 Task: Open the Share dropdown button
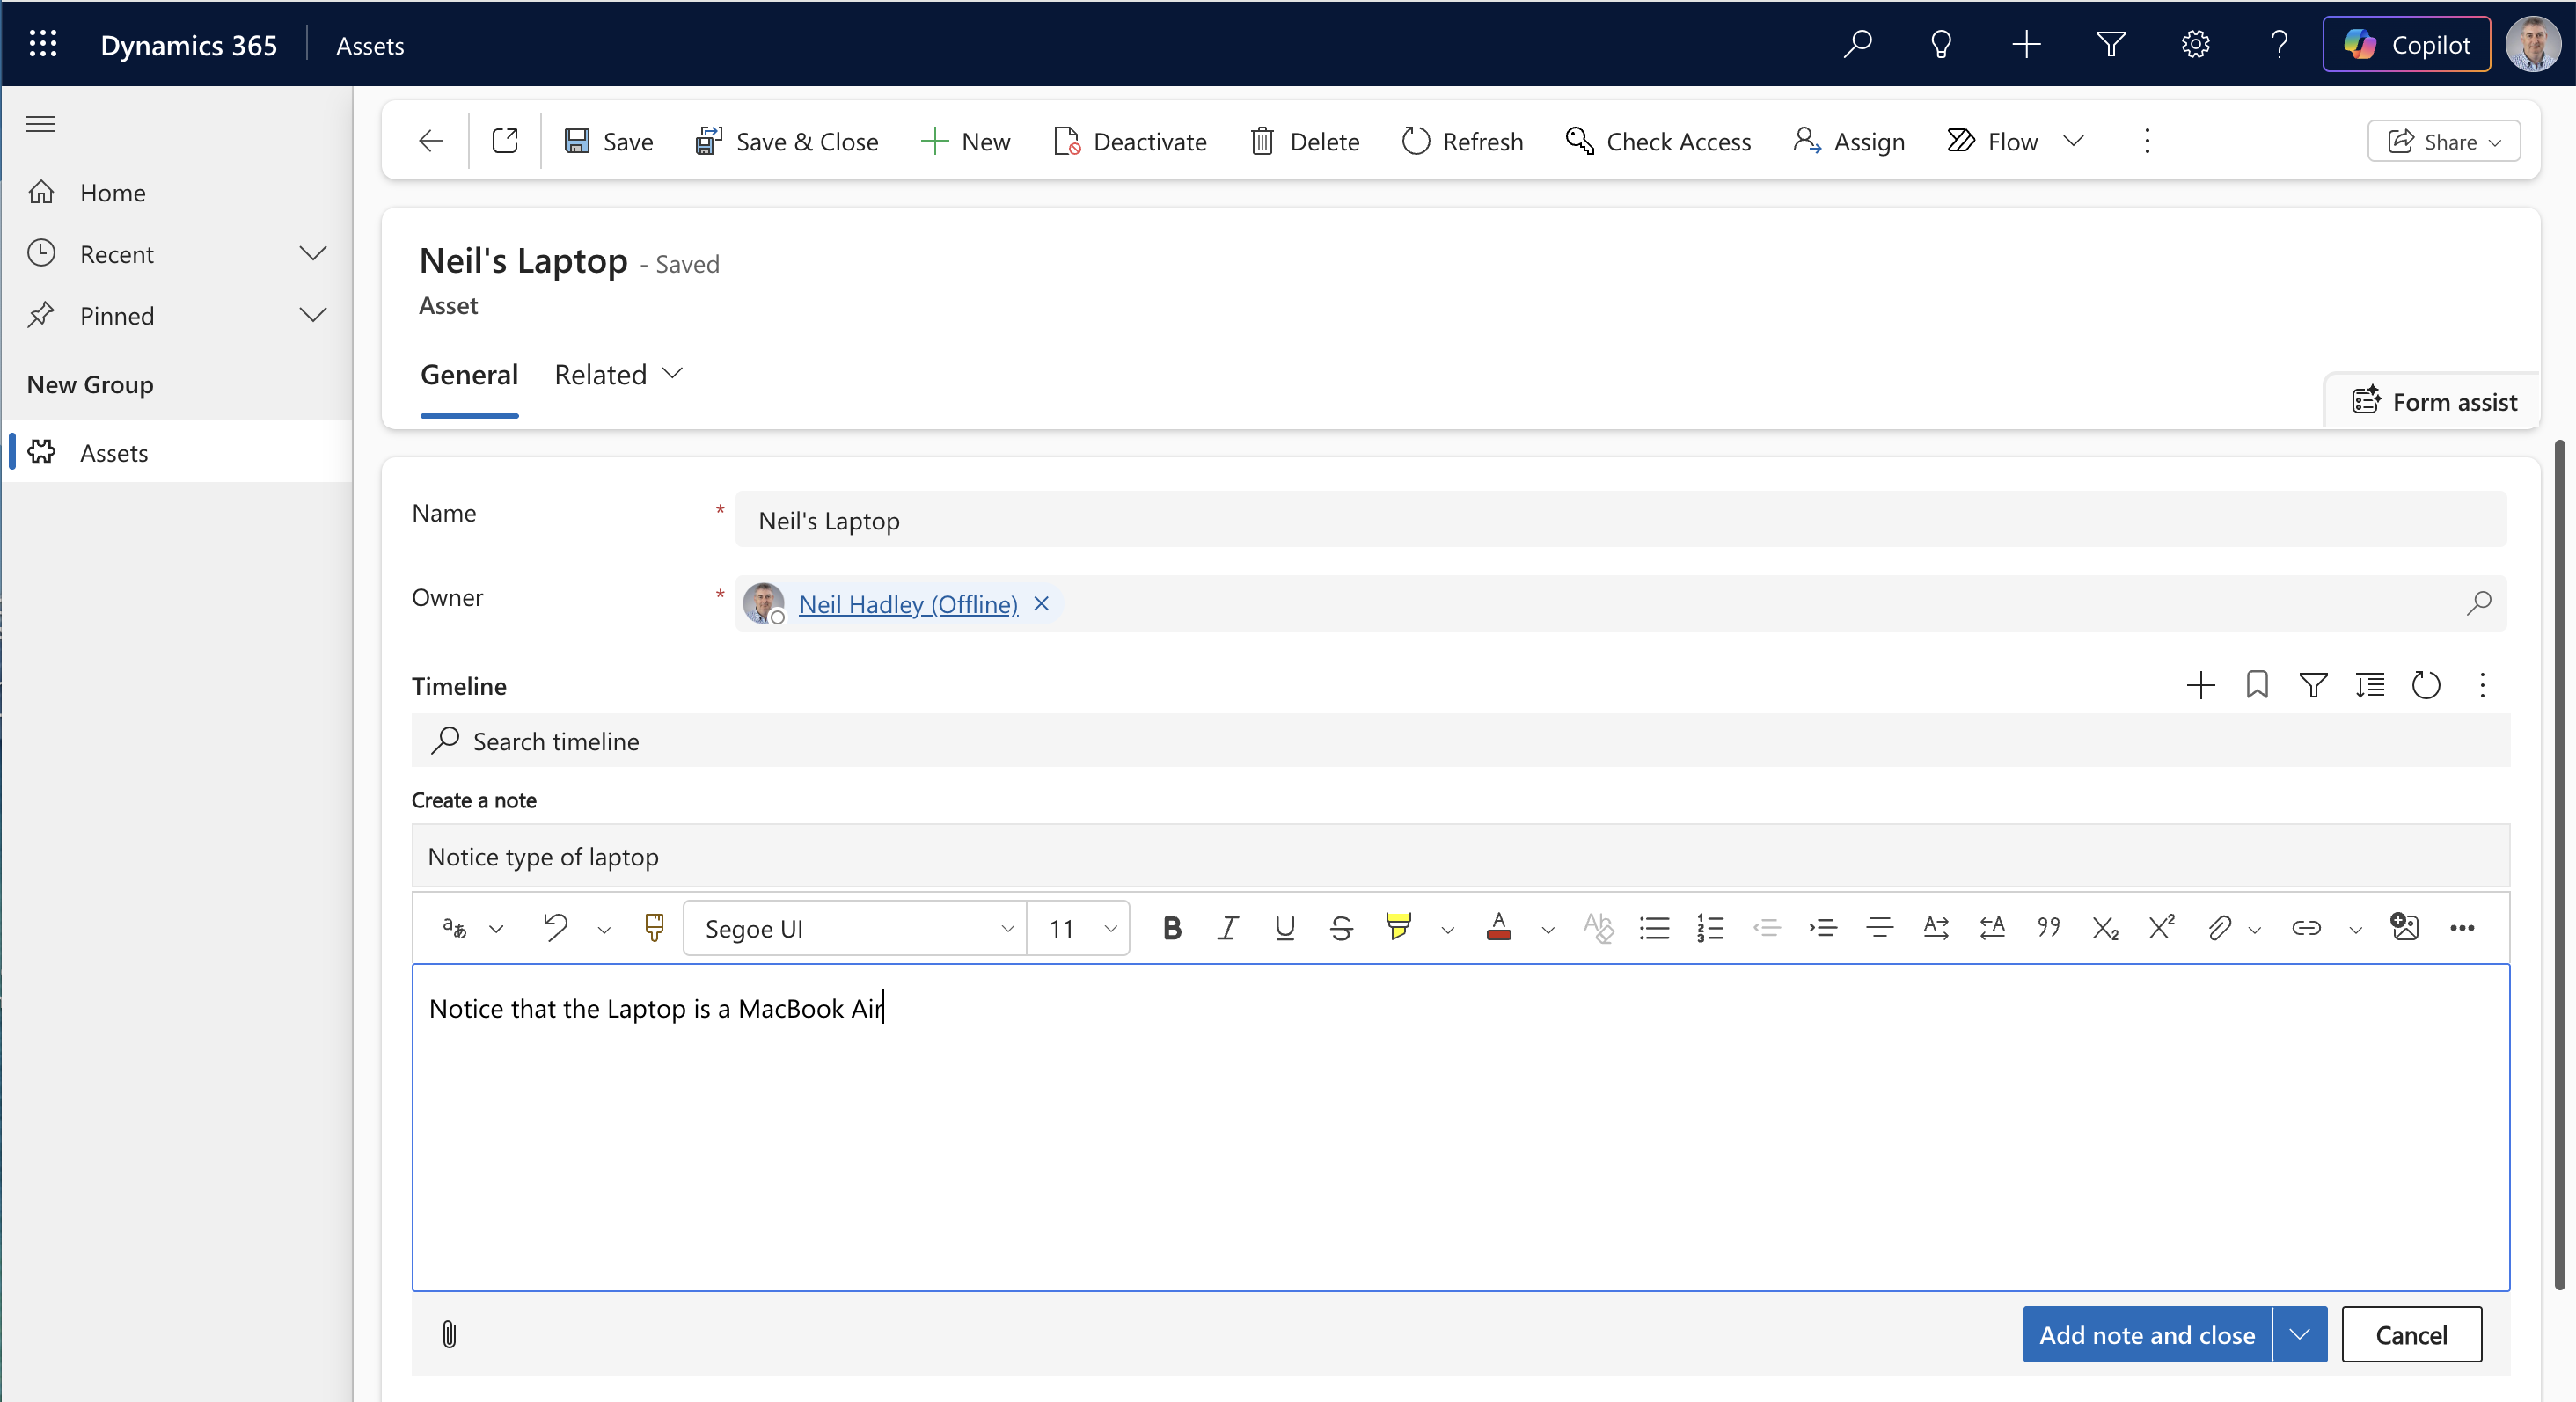point(2443,141)
